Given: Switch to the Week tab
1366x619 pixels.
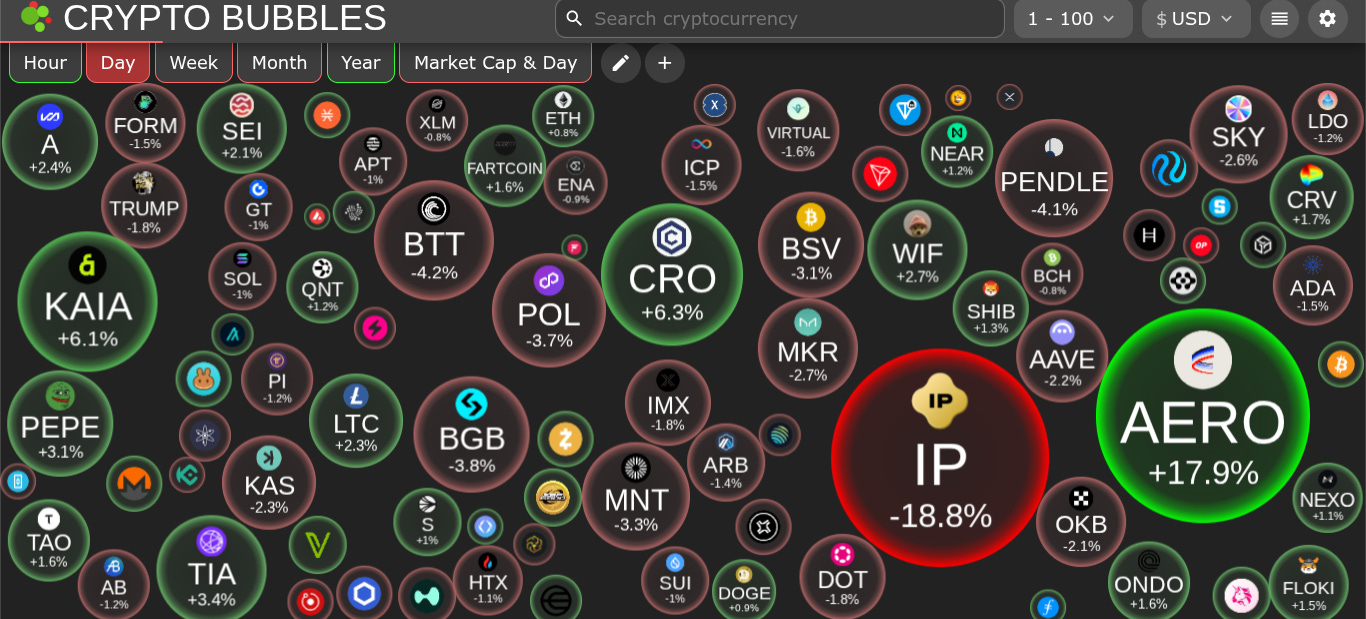Looking at the screenshot, I should point(194,62).
